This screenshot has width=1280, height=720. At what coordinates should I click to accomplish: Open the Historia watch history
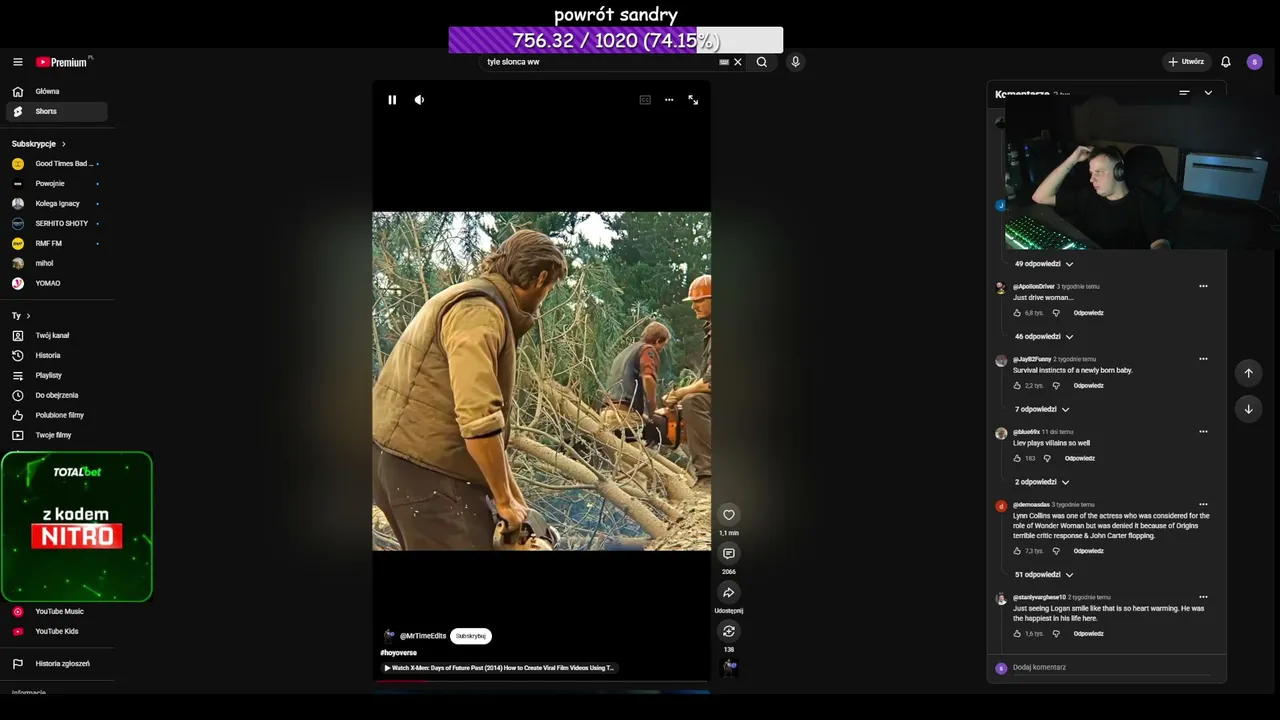57,355
